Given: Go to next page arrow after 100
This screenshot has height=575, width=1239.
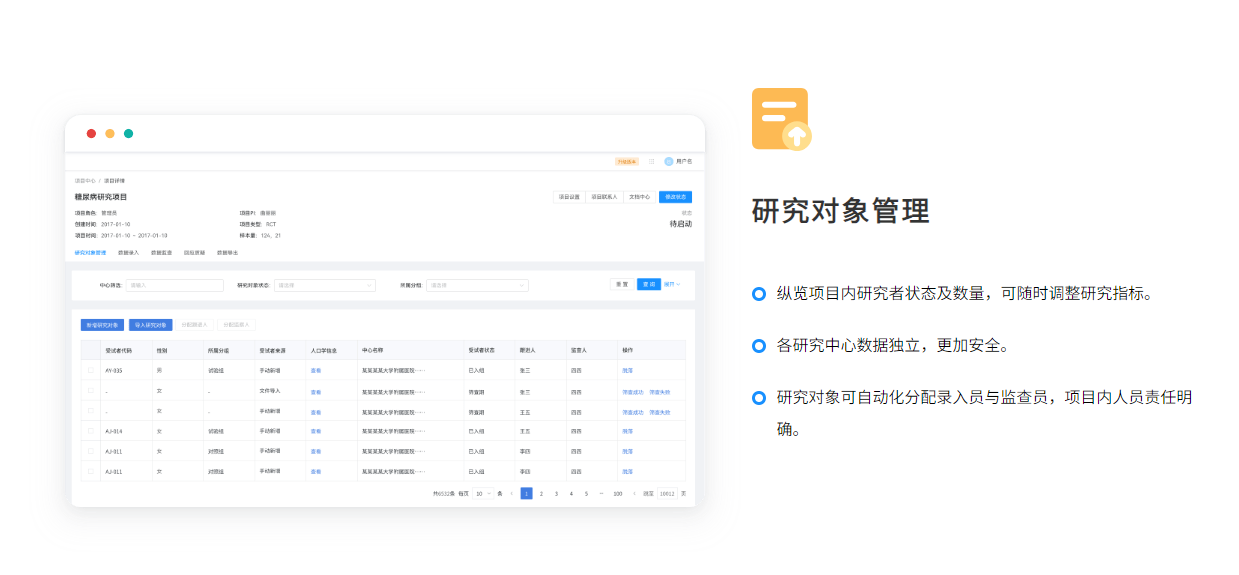Looking at the screenshot, I should (x=633, y=493).
